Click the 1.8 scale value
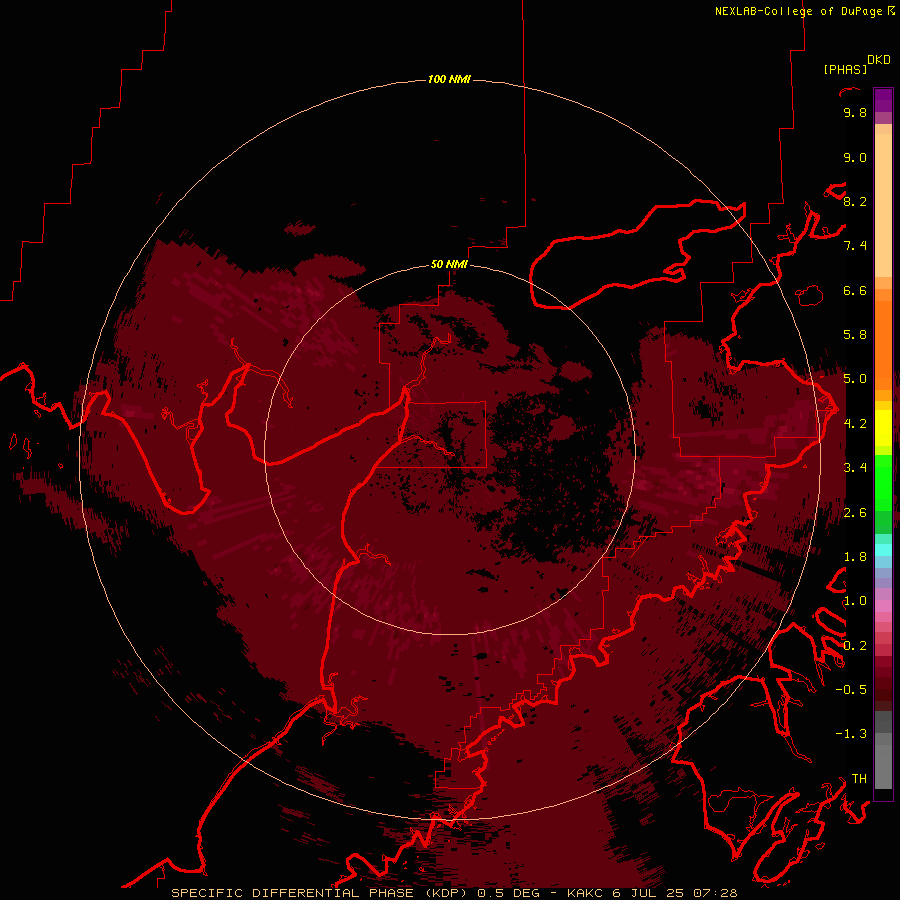 pyautogui.click(x=855, y=557)
